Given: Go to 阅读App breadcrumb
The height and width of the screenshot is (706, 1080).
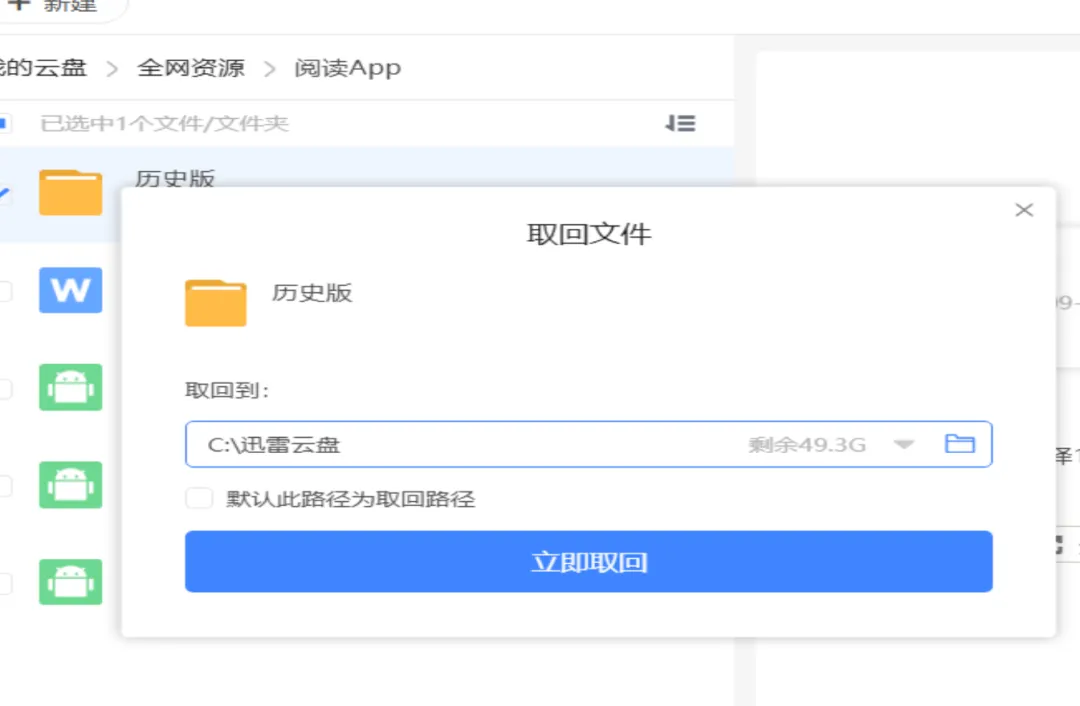Looking at the screenshot, I should pos(347,68).
